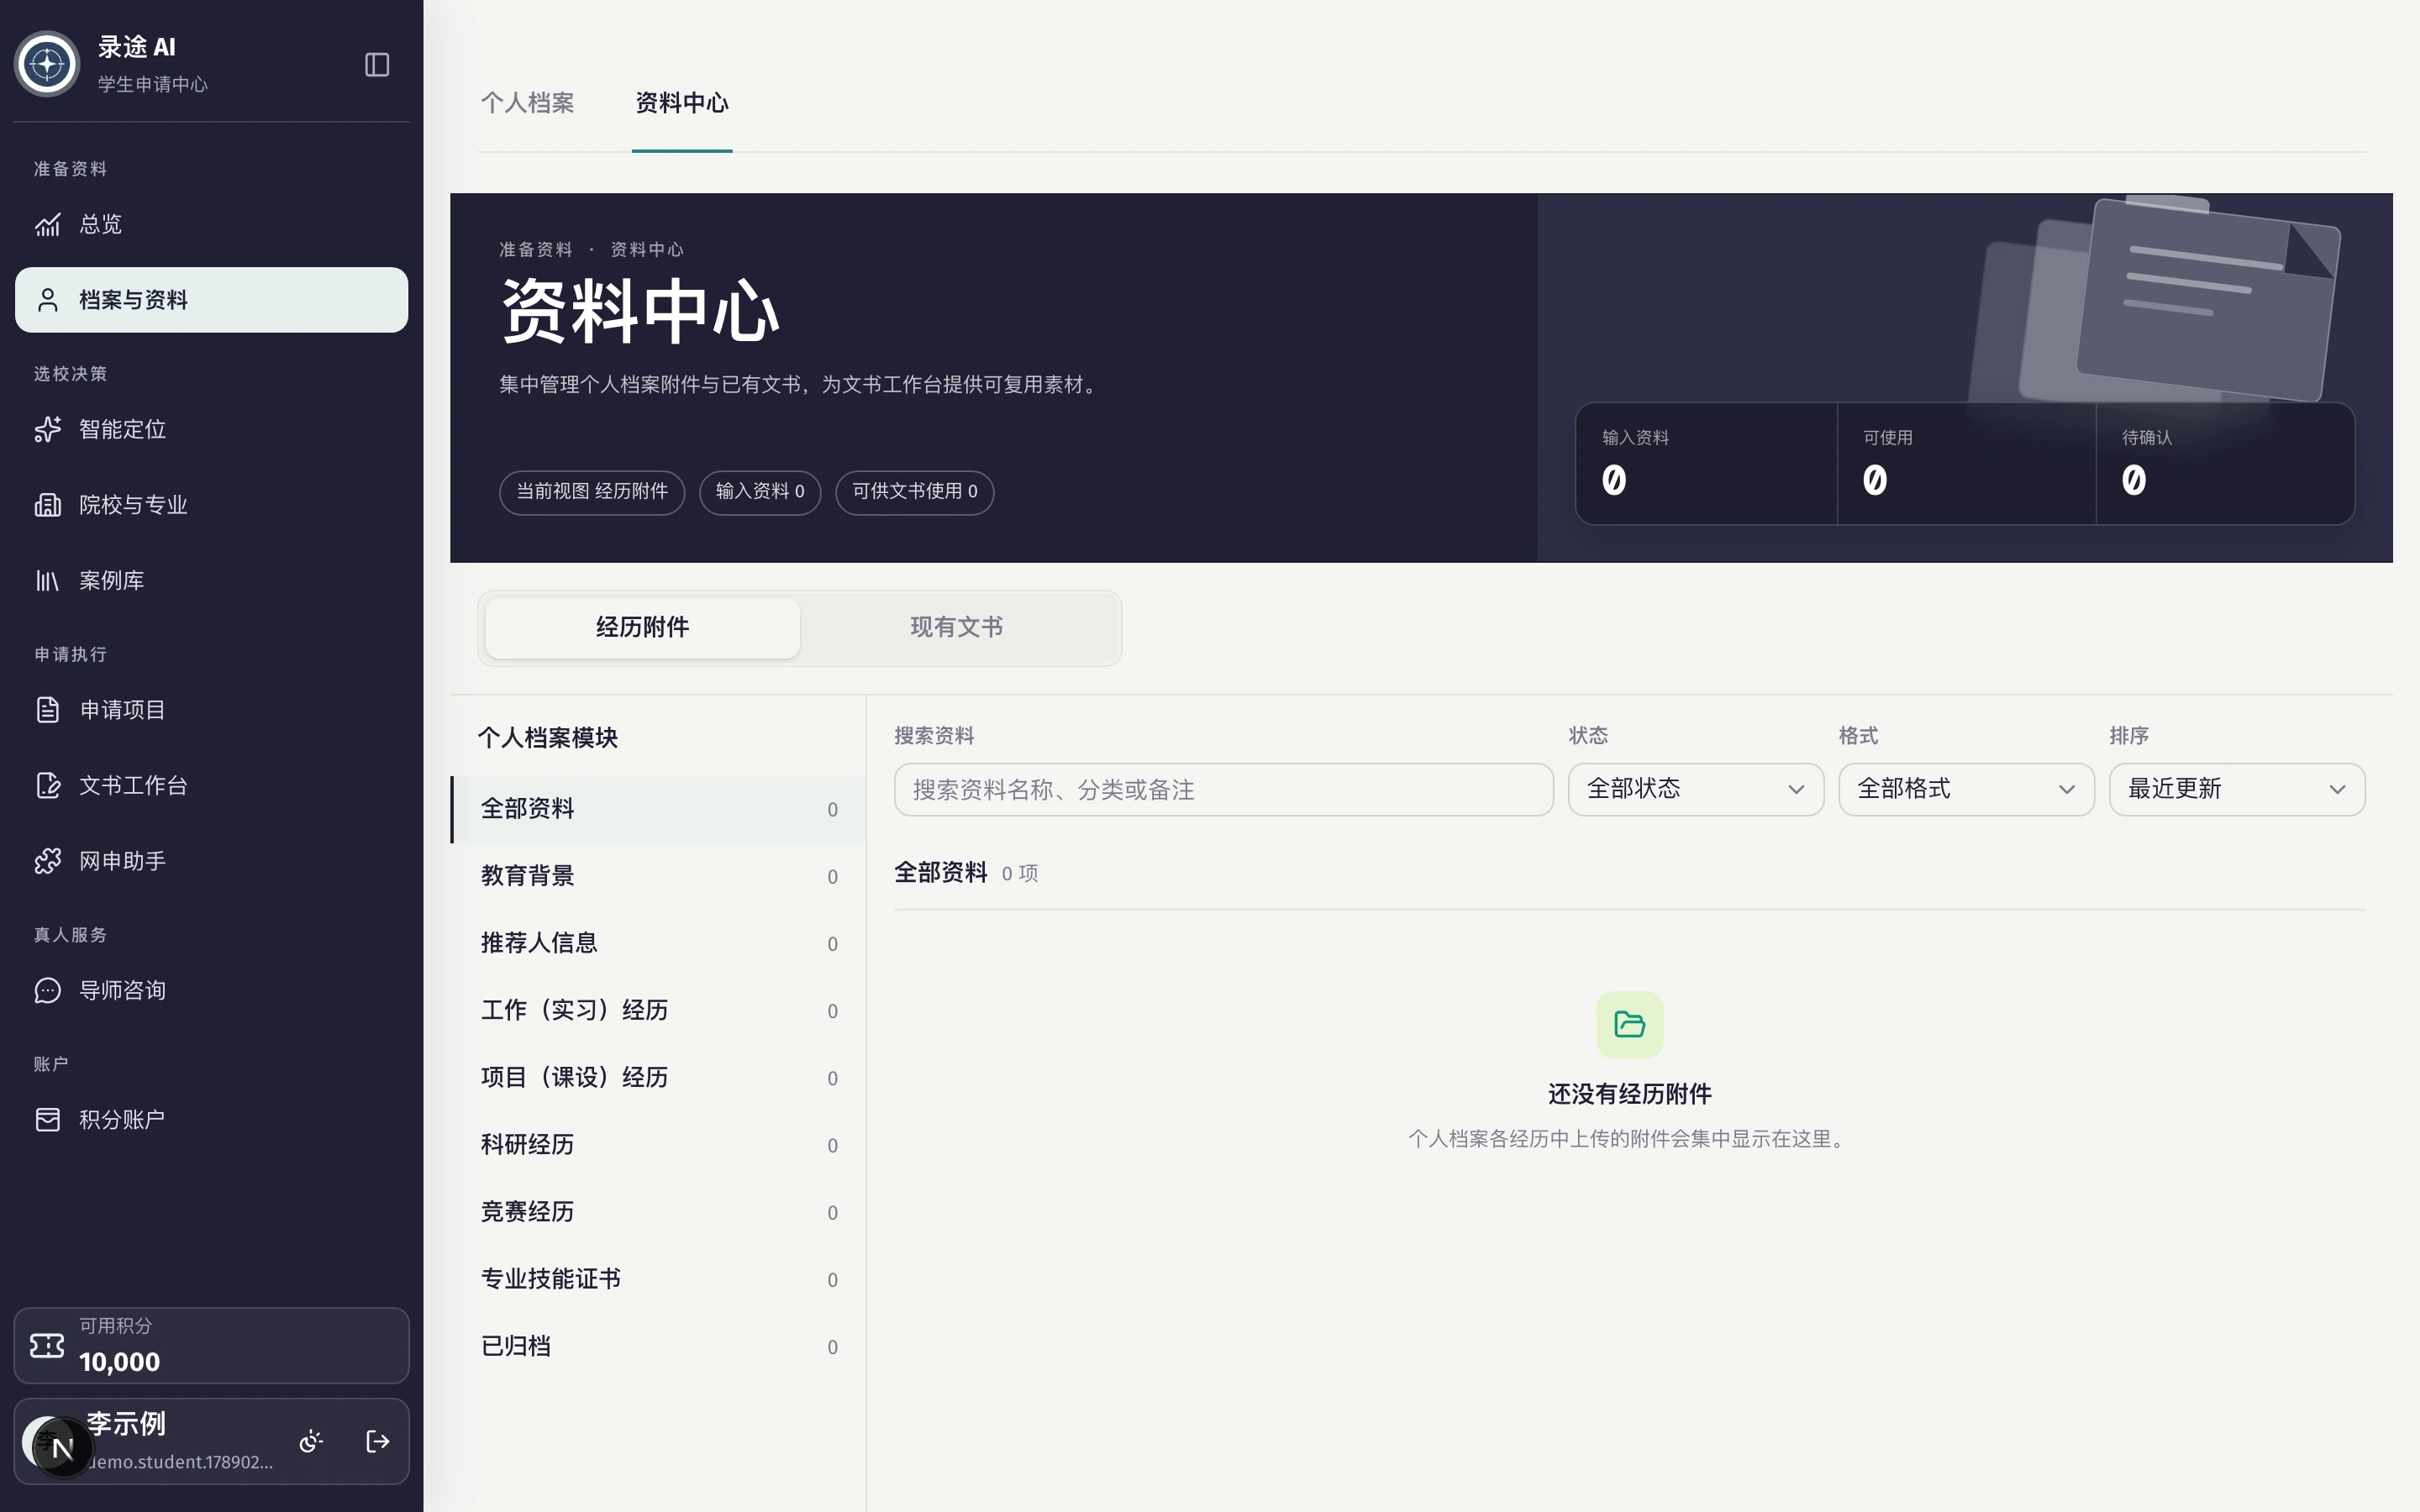Open 网申助手 puzzle icon
This screenshot has height=1512, width=2420.
[48, 861]
